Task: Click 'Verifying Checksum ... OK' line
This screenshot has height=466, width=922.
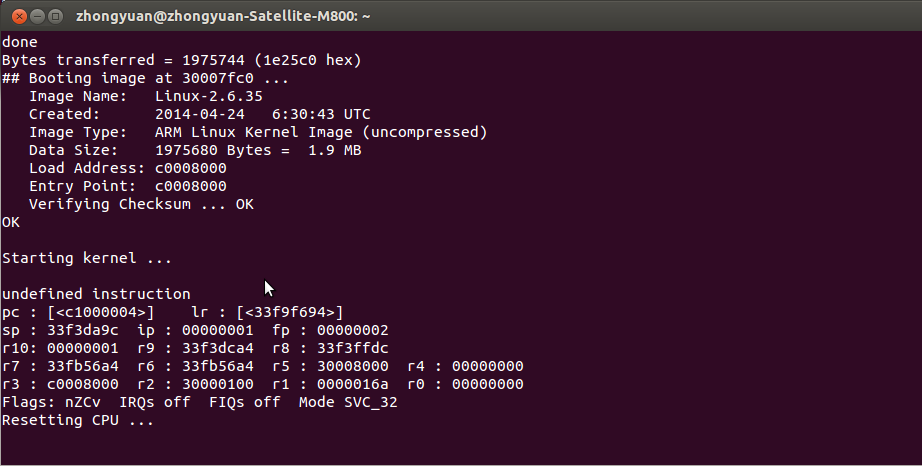Action: click(x=141, y=204)
